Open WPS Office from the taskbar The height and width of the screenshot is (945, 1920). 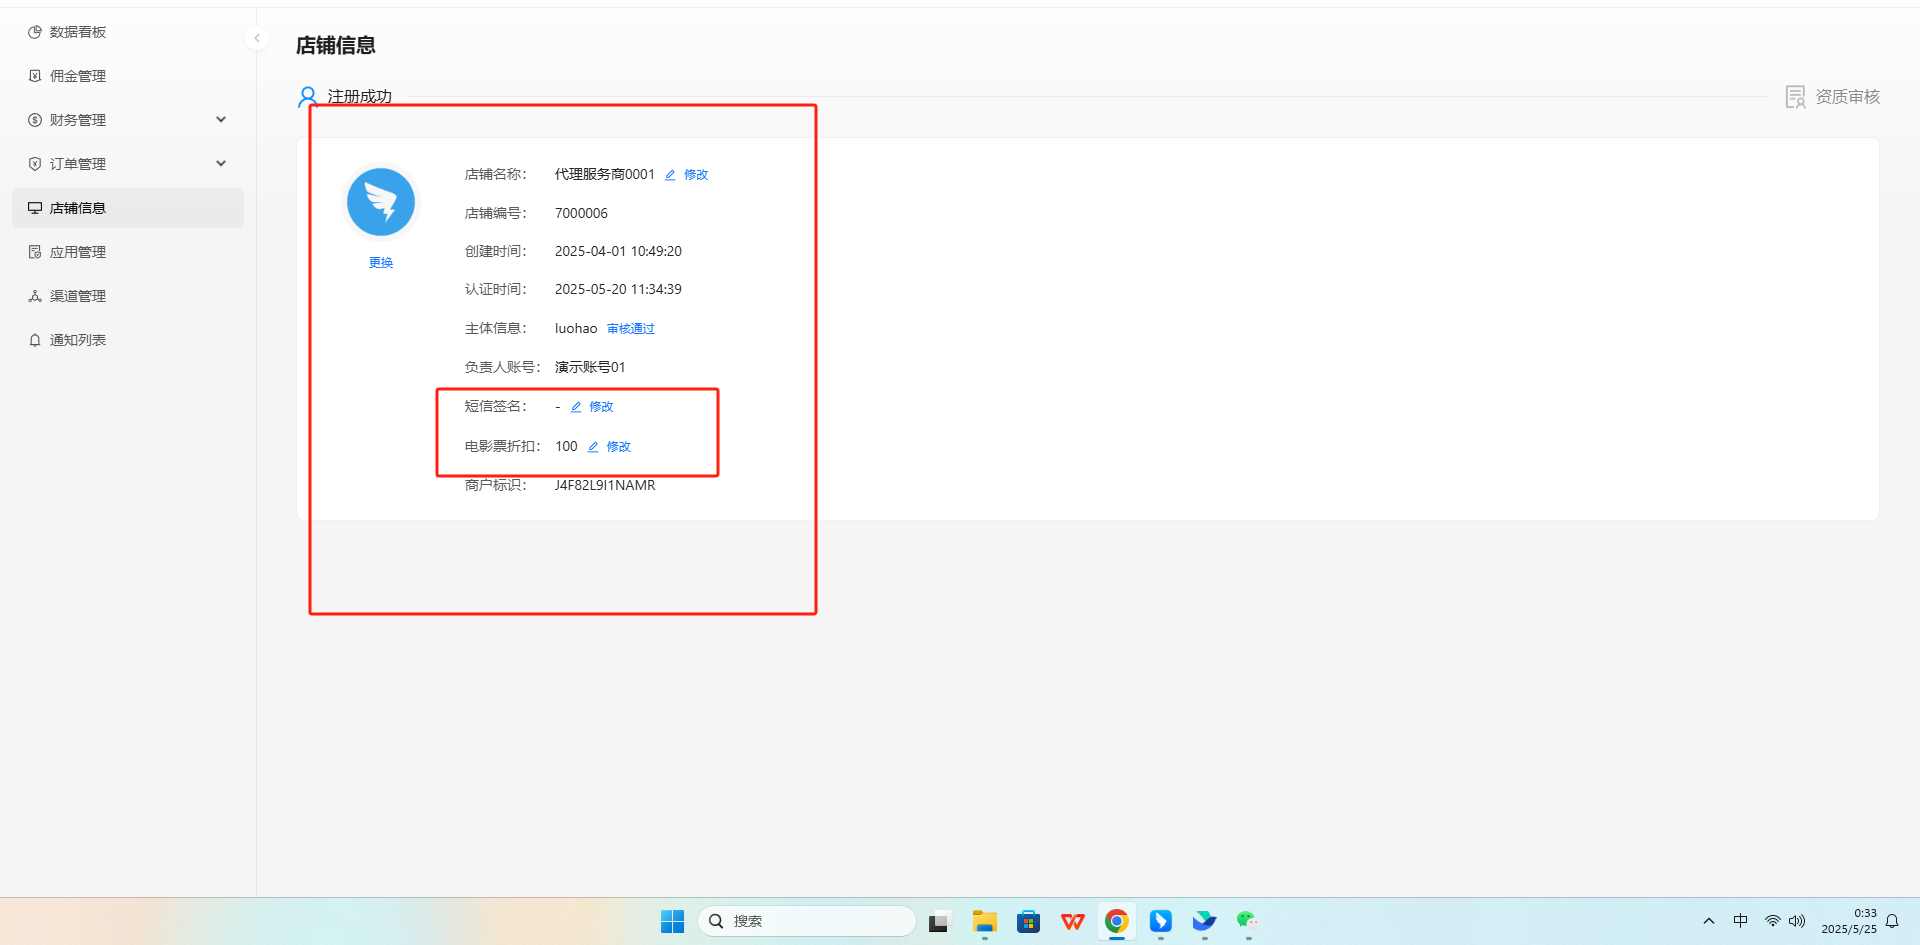point(1072,921)
